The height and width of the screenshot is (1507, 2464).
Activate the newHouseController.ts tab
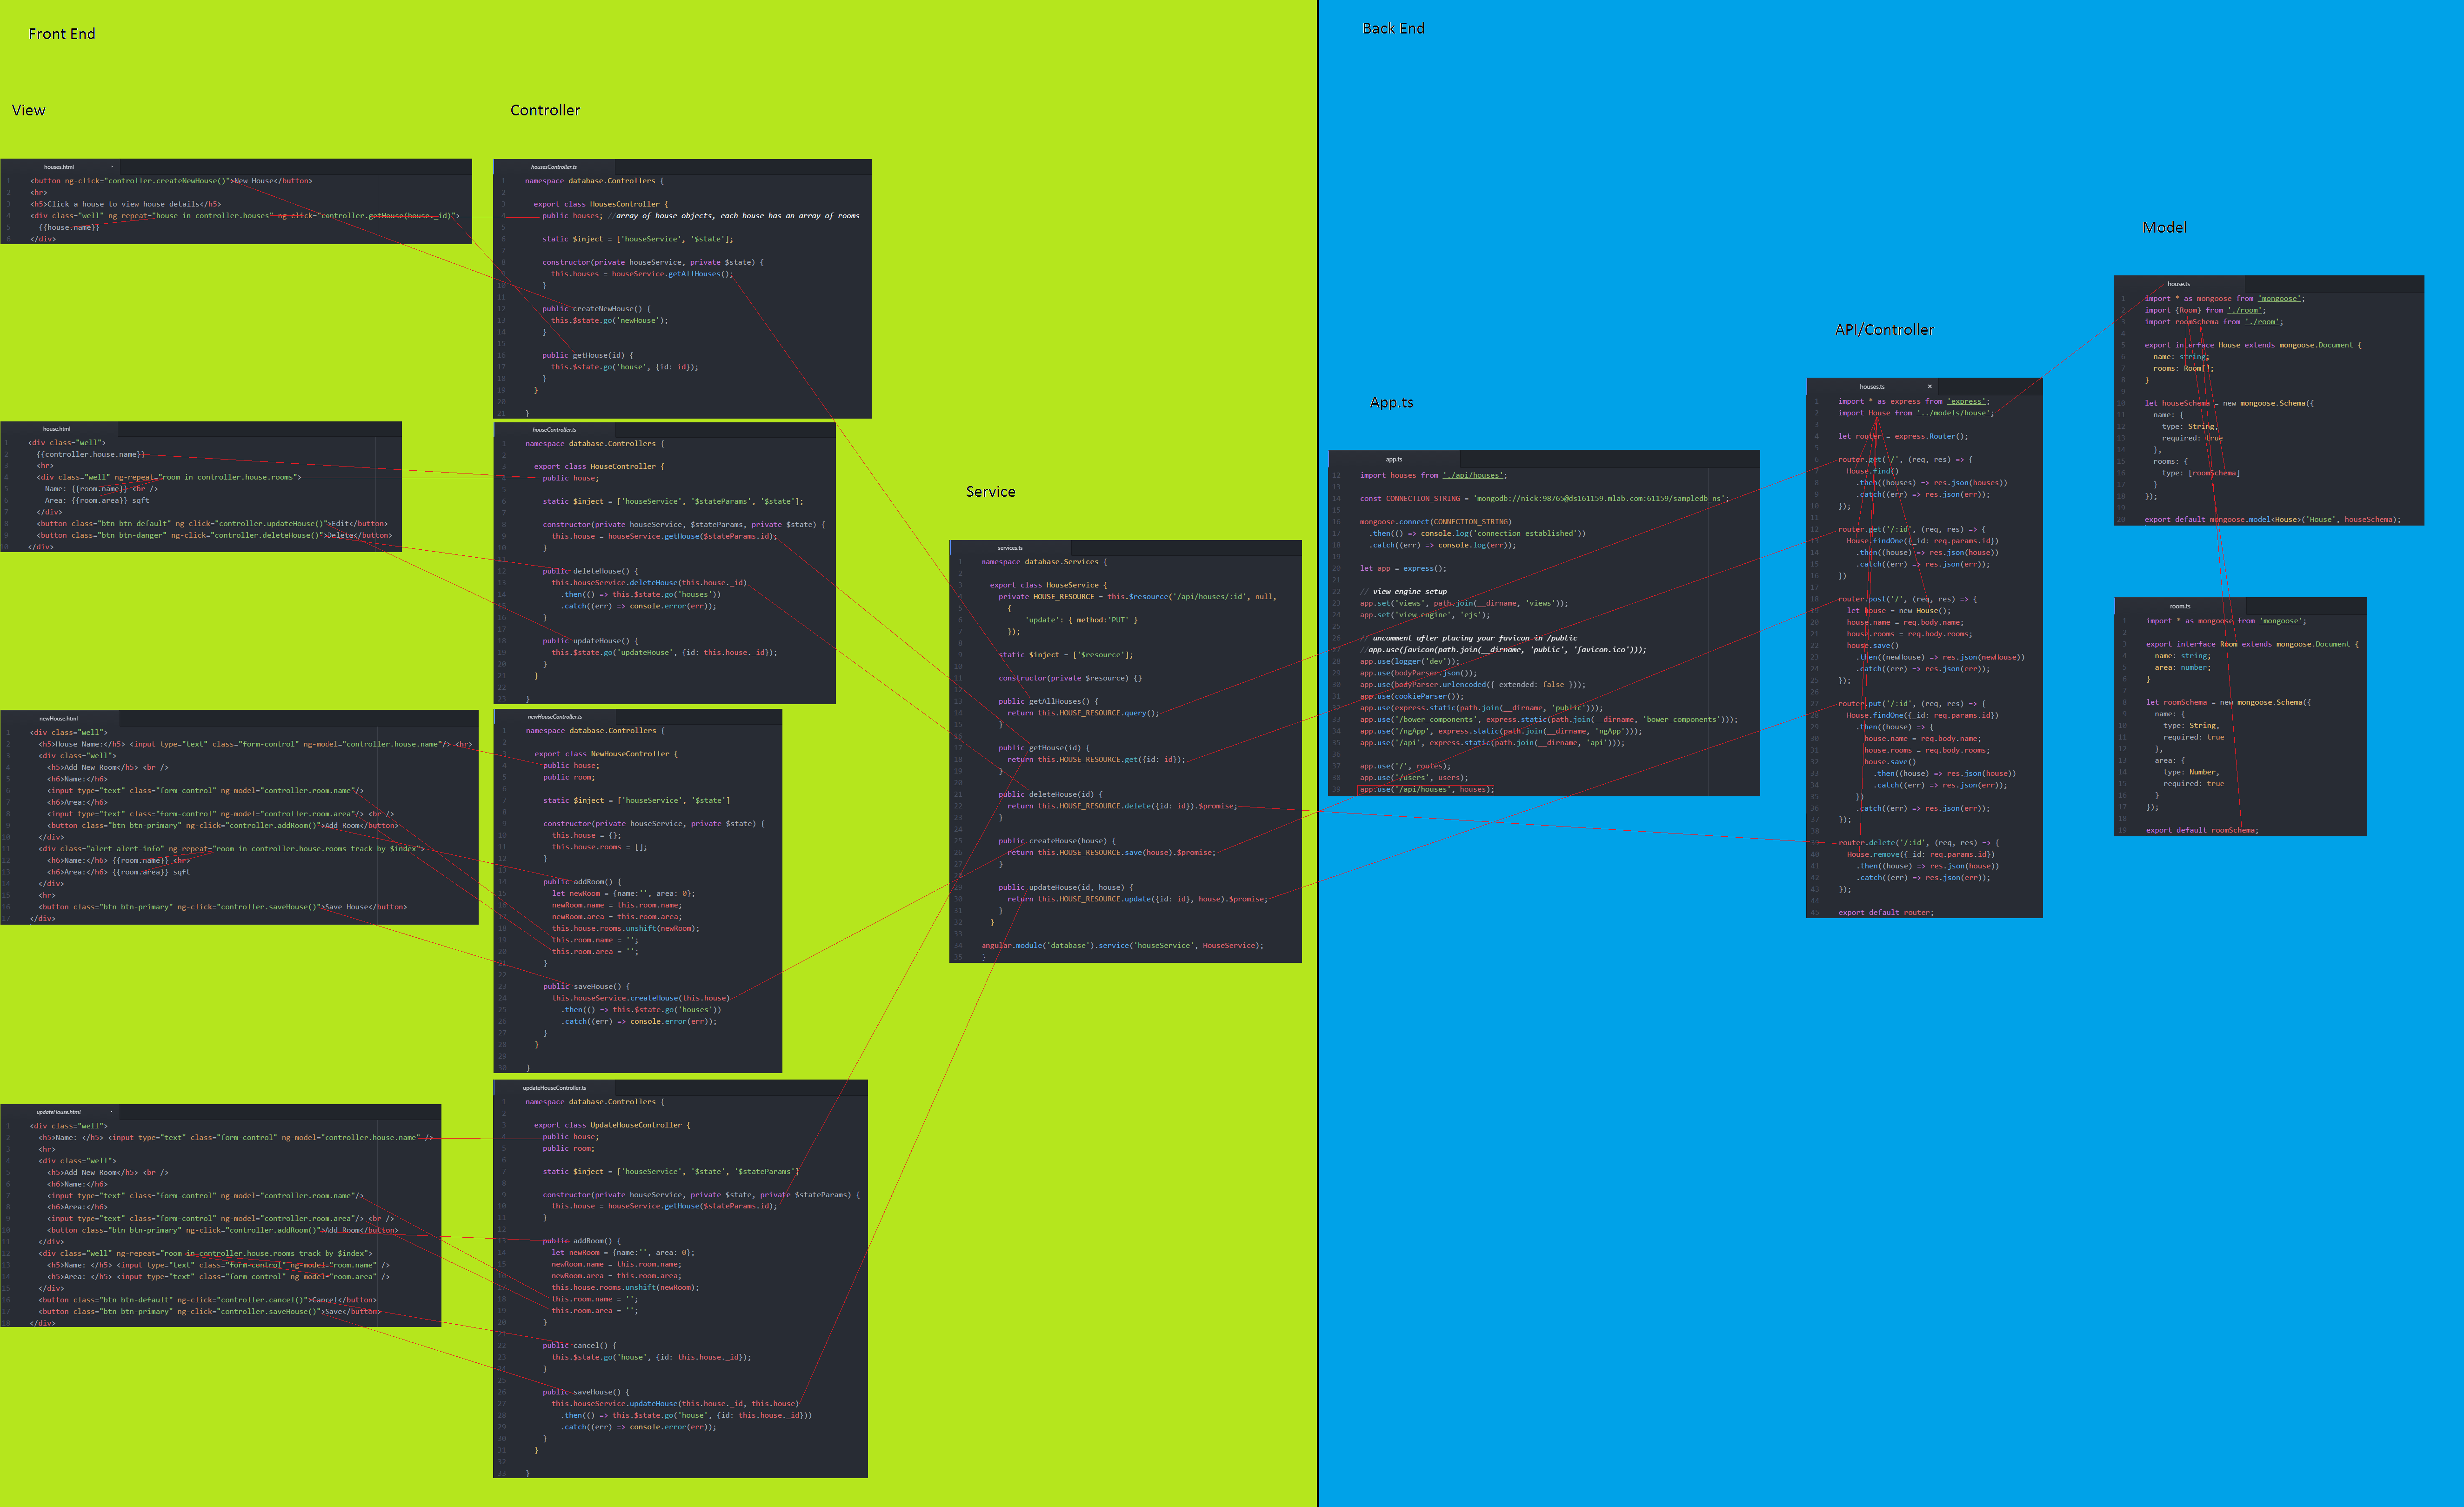tap(554, 717)
